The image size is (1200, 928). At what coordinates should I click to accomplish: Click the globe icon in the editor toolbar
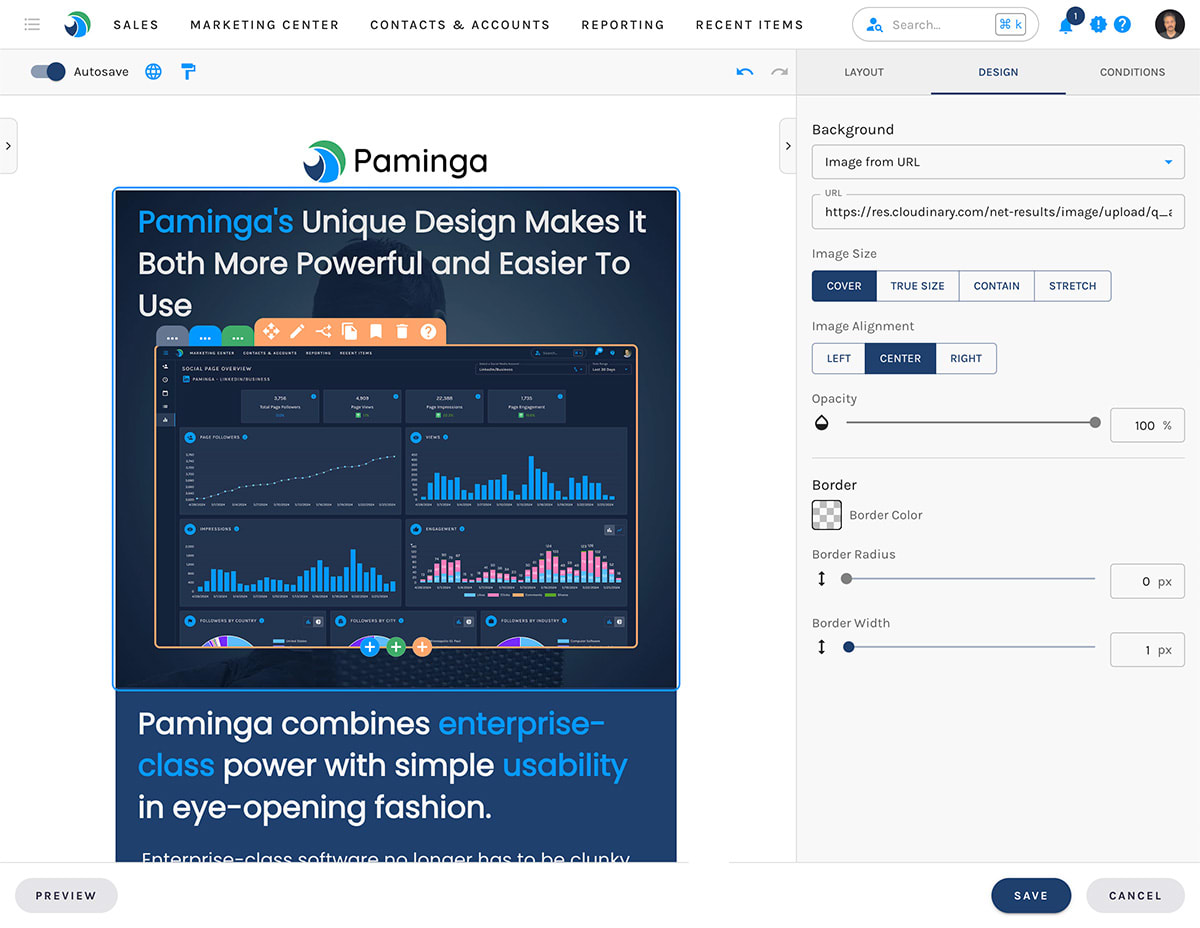click(152, 71)
